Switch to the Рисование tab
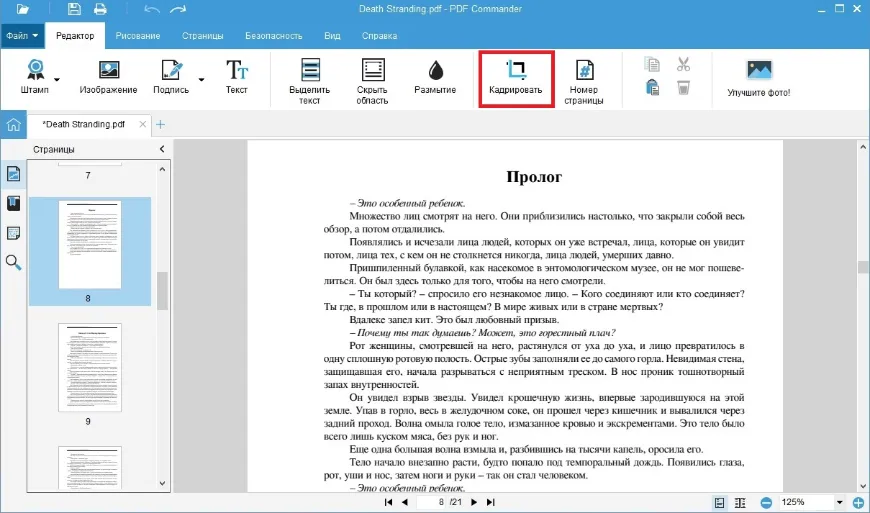 (x=138, y=35)
